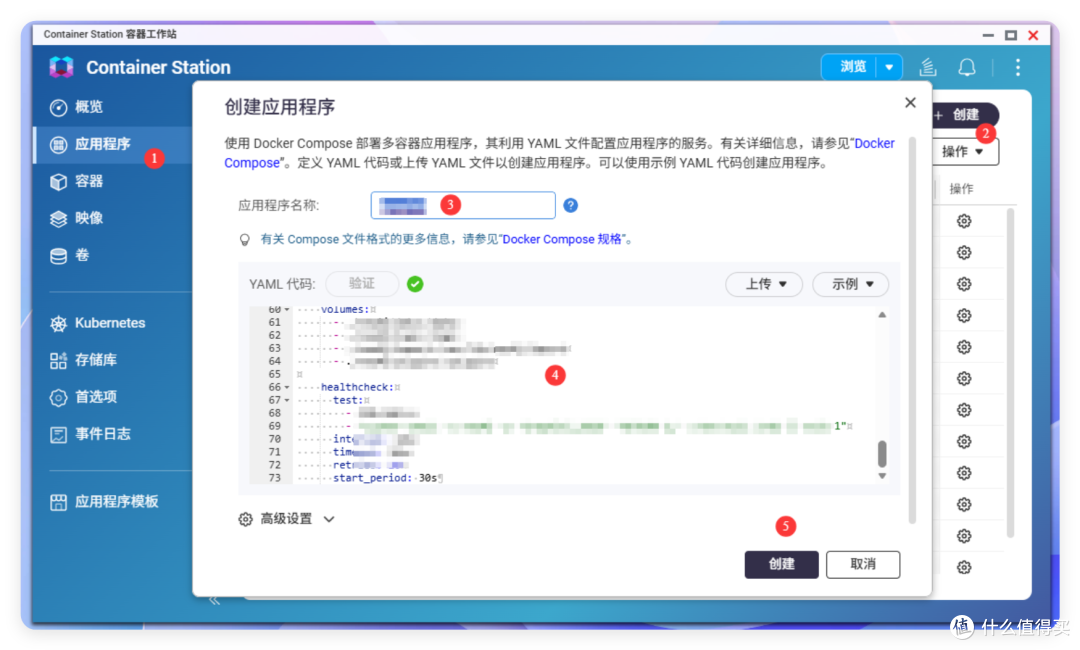Viewport: 1080px width, 650px height.
Task: Open the background tasks stack icon
Action: pos(928,67)
